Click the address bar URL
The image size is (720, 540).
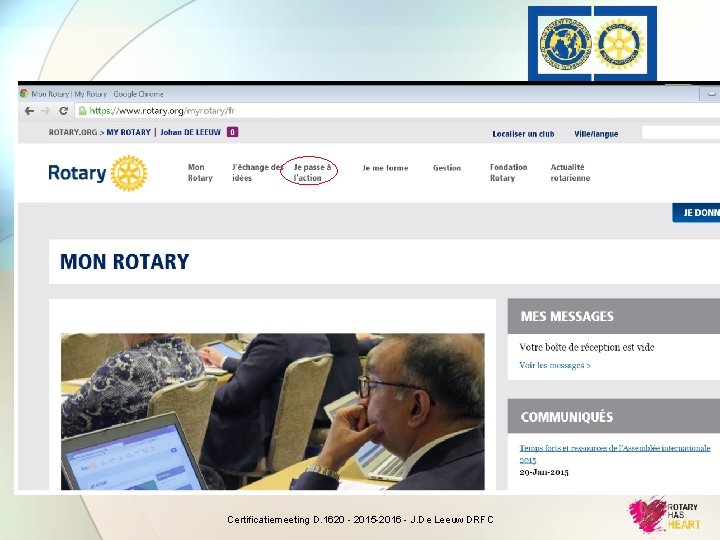(x=162, y=111)
